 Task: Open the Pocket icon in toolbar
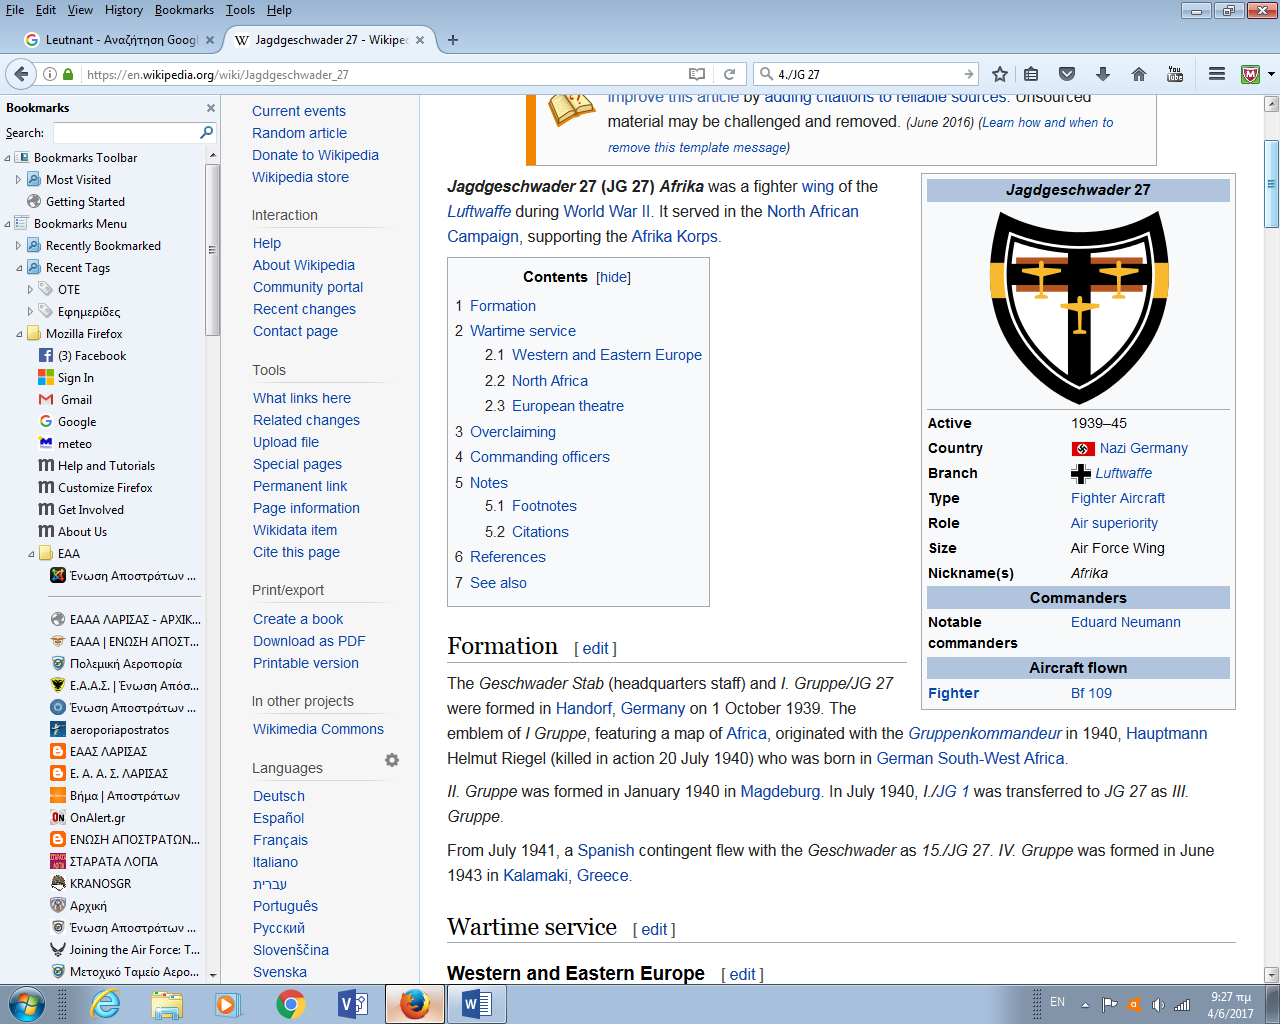(x=1067, y=74)
